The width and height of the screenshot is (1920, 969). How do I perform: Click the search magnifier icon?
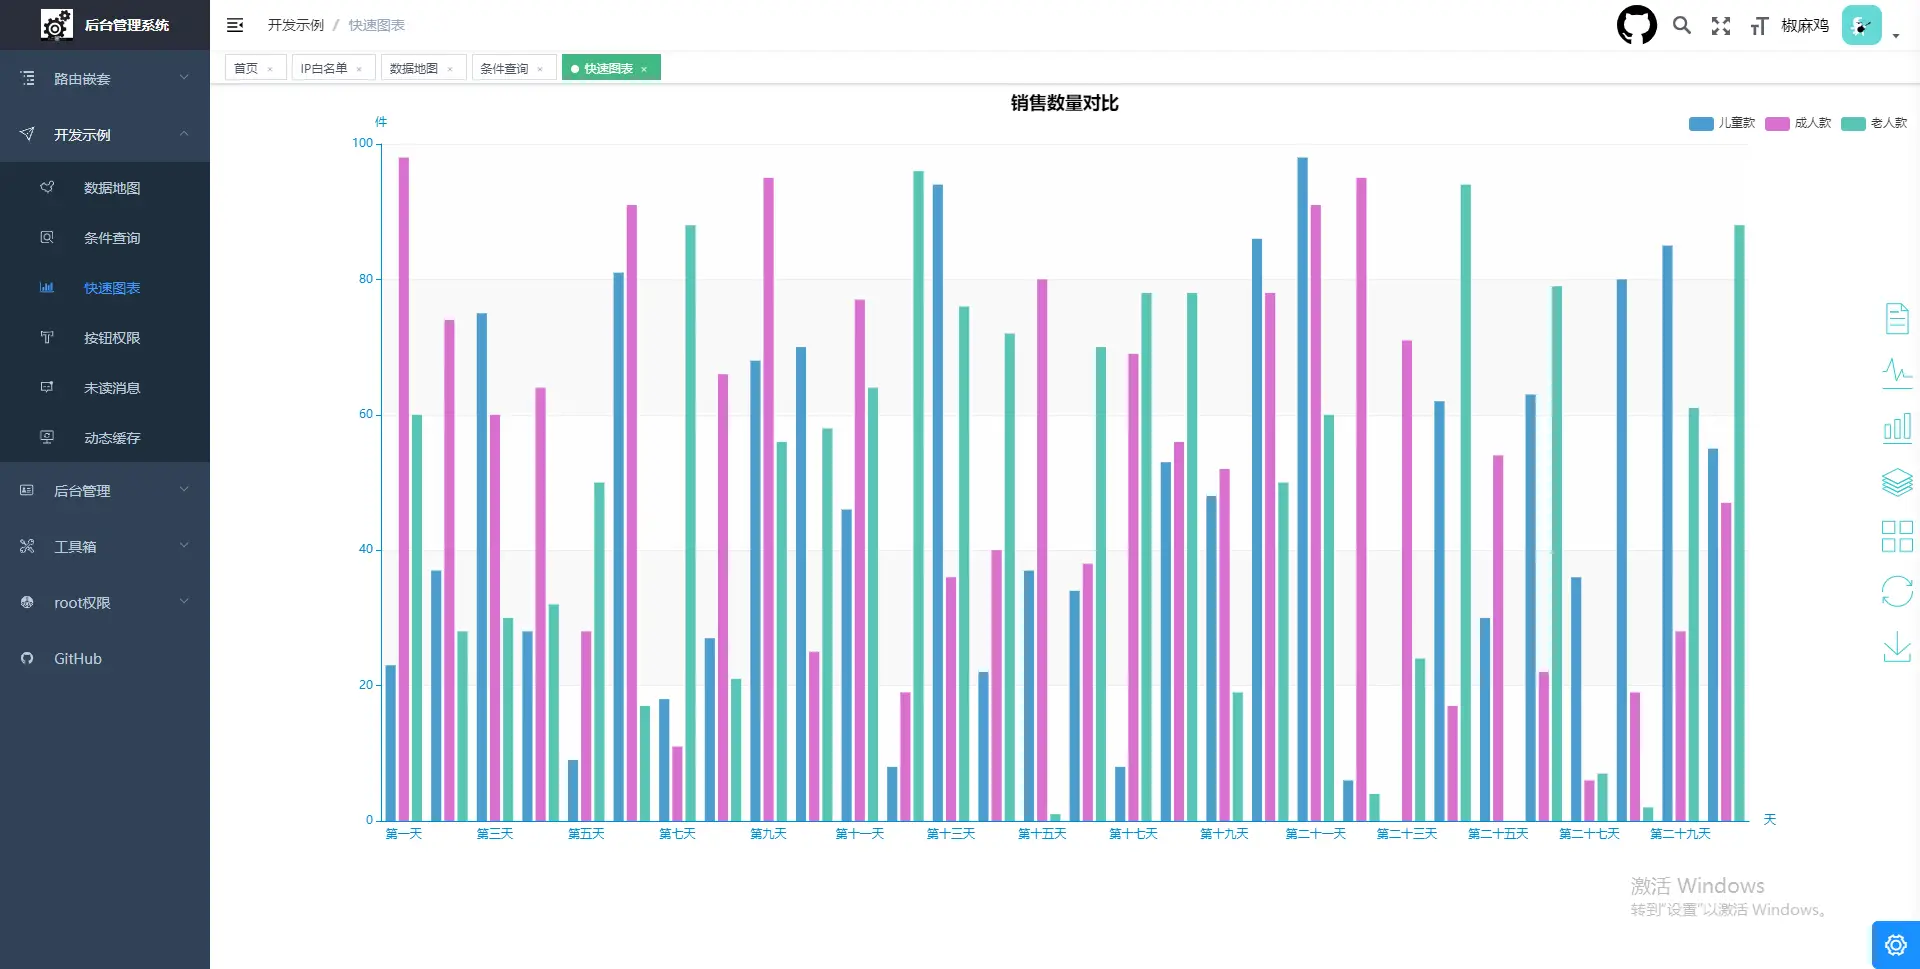click(x=1682, y=25)
